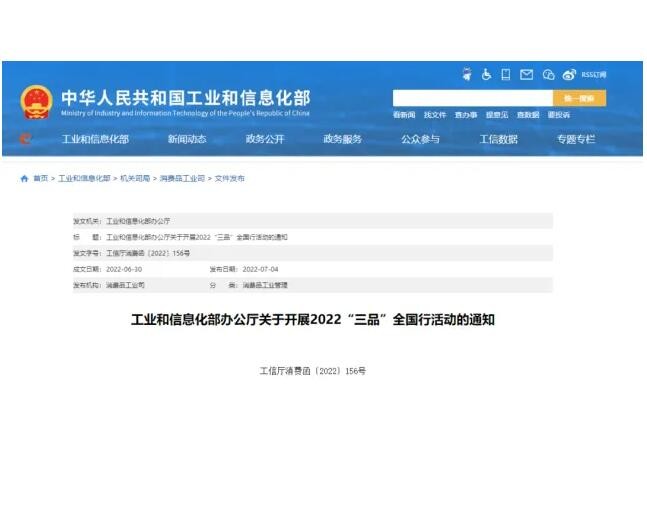Click the national emblem logo
The image size is (647, 507).
[x=36, y=102]
